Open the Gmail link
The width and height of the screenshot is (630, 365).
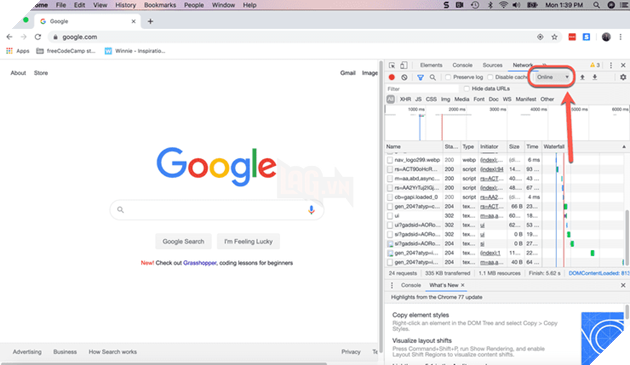coord(348,73)
